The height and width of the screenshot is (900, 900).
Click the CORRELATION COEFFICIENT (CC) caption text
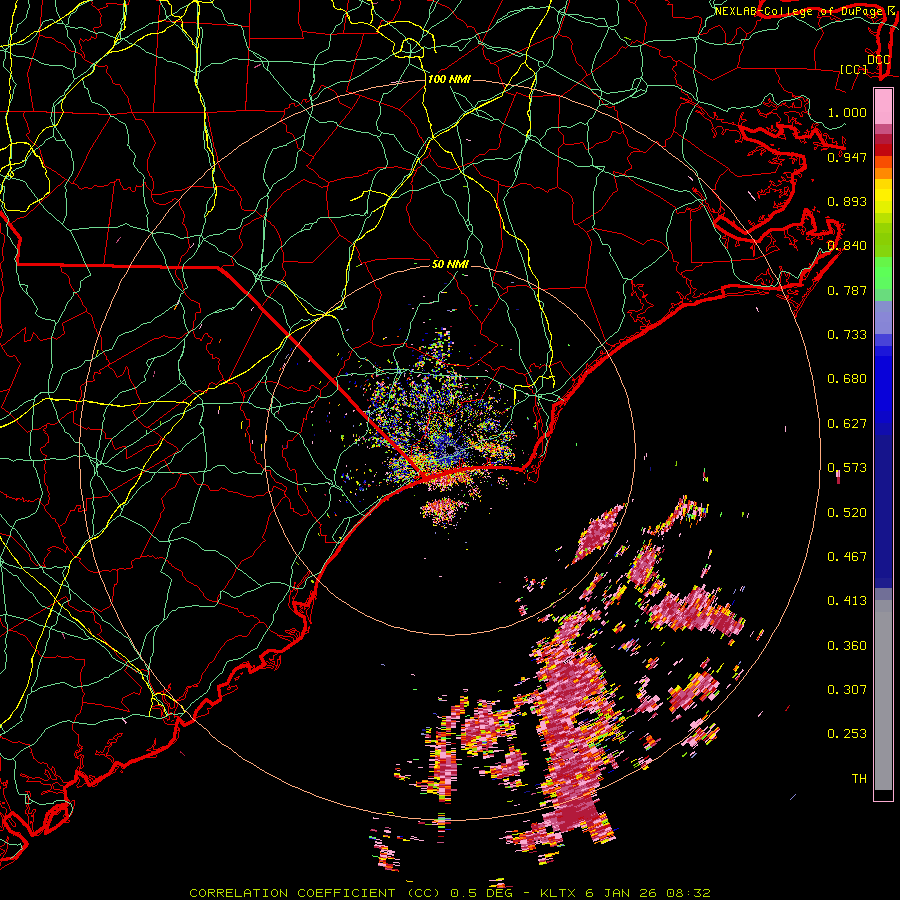(x=315, y=893)
